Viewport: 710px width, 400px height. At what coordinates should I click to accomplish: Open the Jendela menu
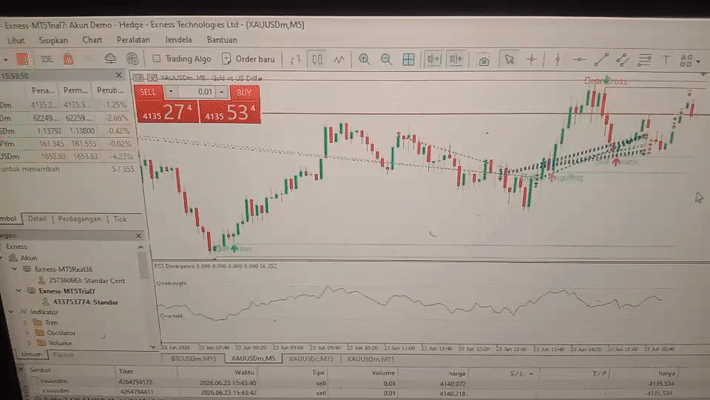(178, 40)
